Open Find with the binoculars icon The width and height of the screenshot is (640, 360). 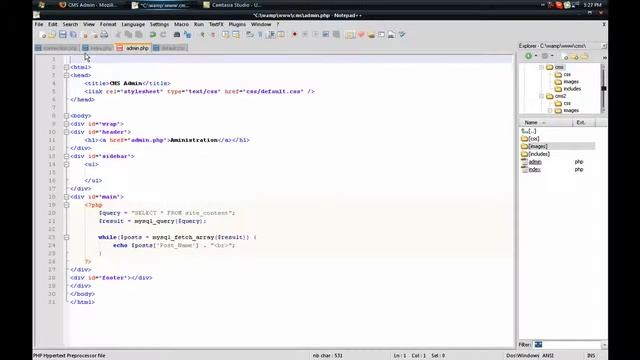point(177,35)
